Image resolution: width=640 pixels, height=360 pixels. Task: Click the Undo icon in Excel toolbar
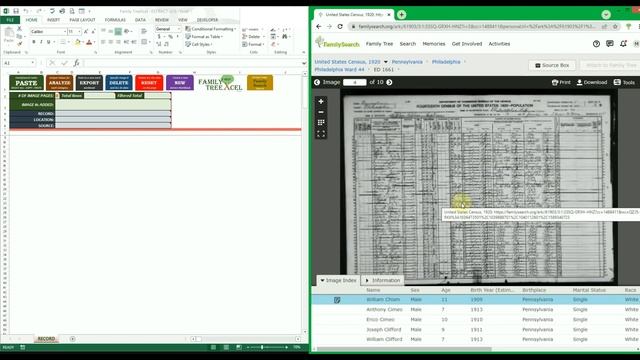(x=26, y=11)
